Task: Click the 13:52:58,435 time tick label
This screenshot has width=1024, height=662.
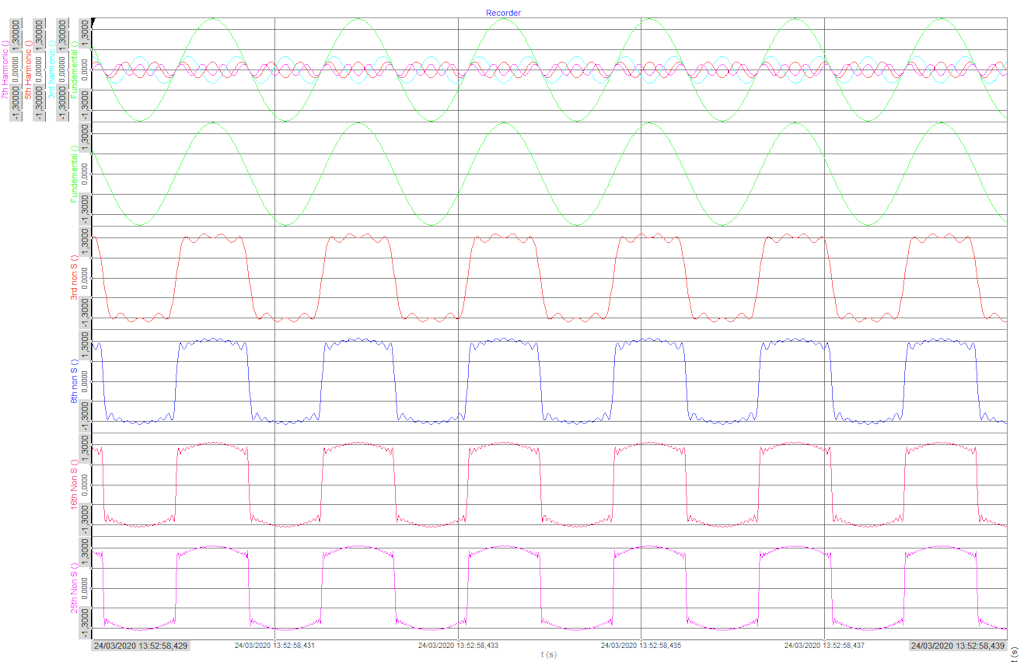Action: 641,646
